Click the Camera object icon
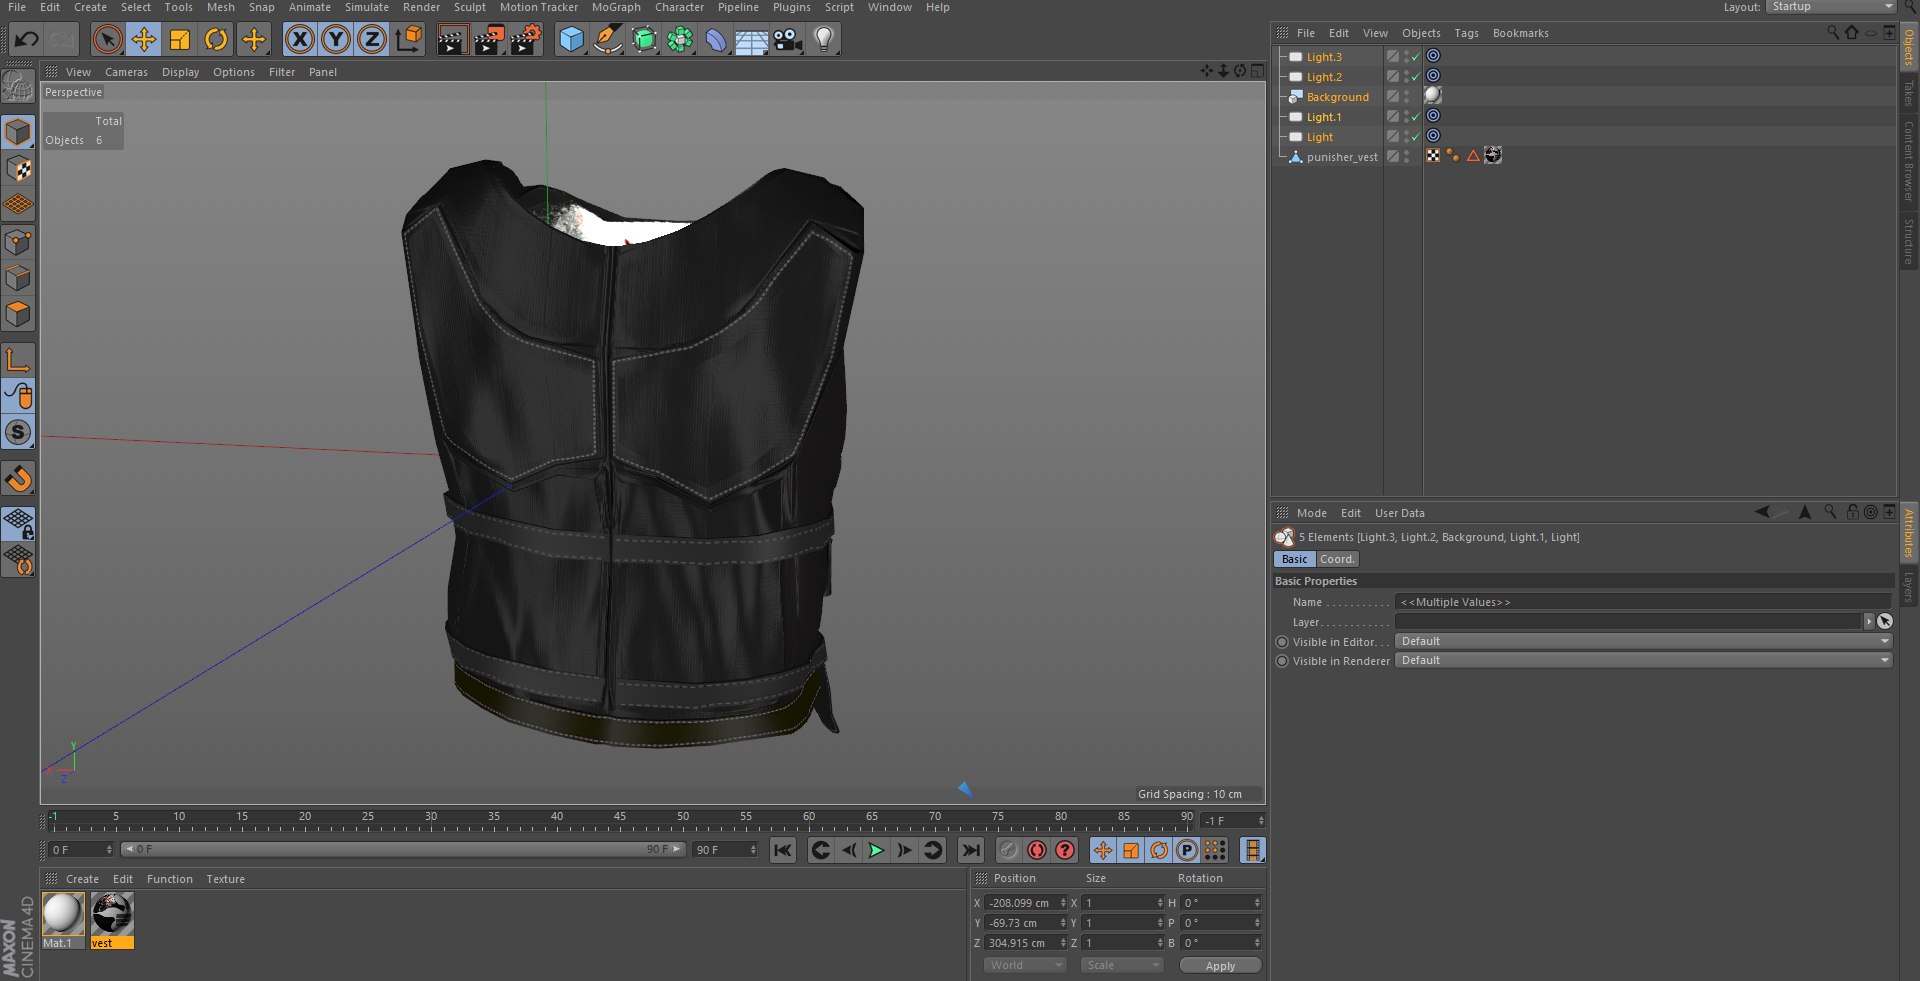The height and width of the screenshot is (981, 1920). (788, 40)
